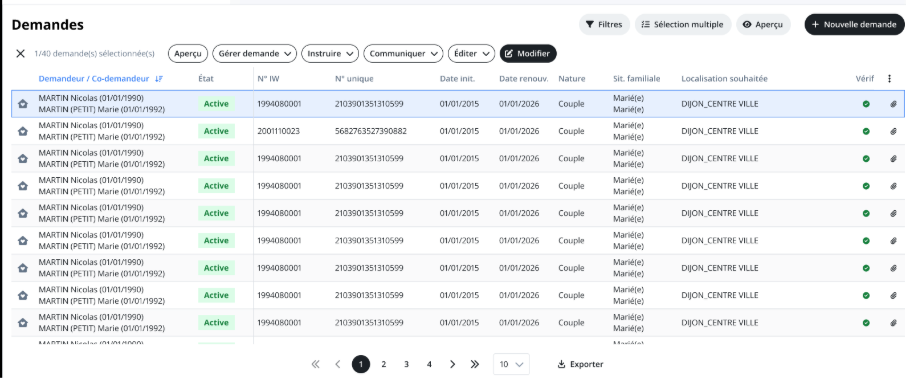The image size is (906, 378).
Task: Enable Sélection multiple mode
Action: (x=682, y=24)
